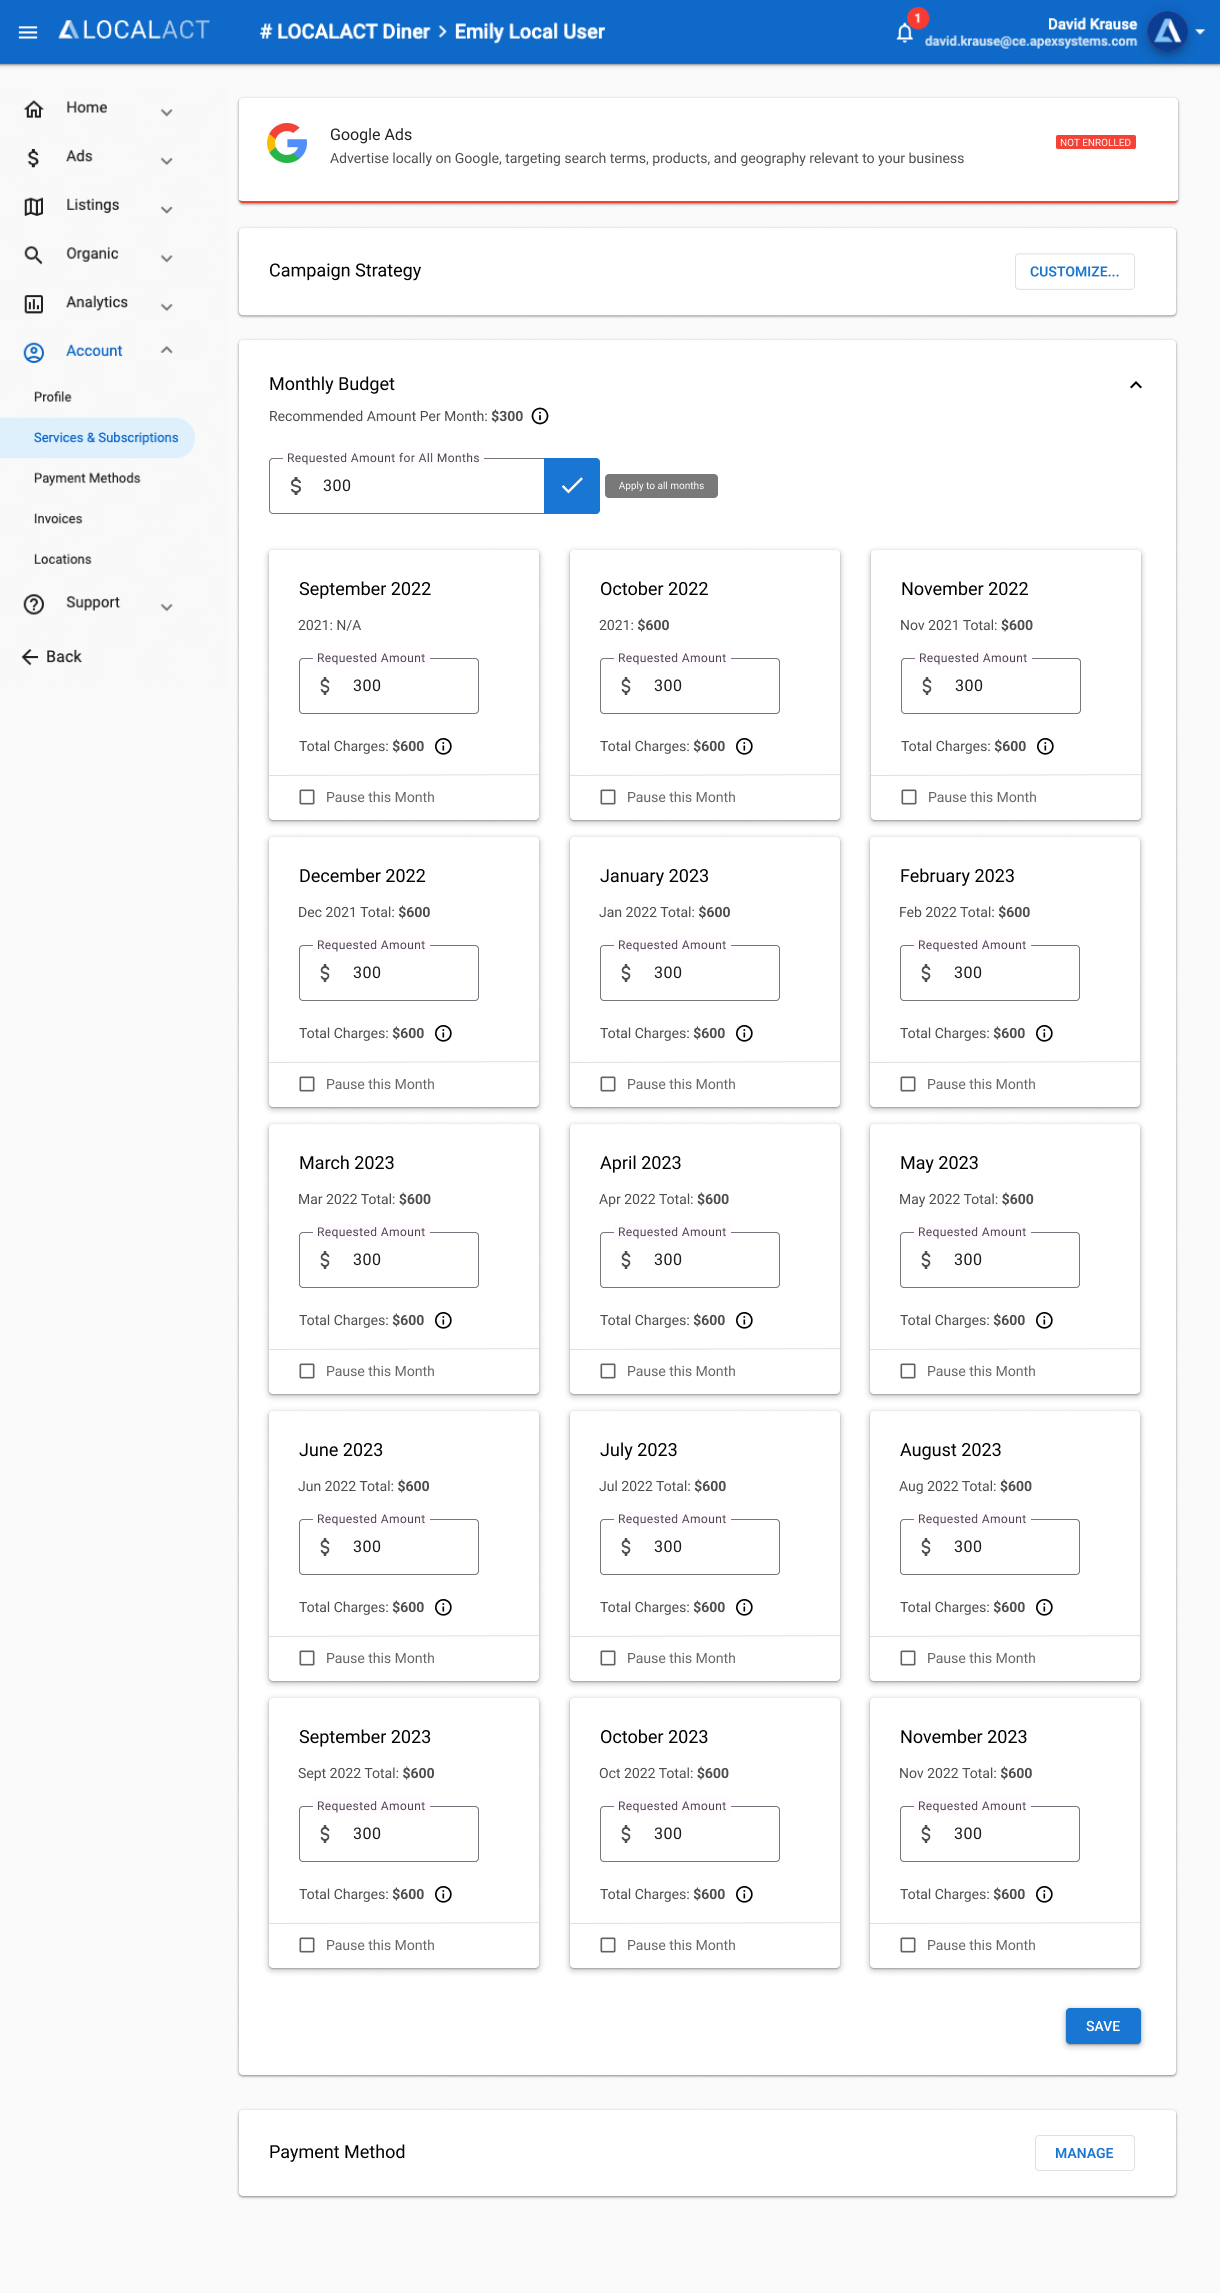
Task: Click the Back arrow in sidebar
Action: pos(30,657)
